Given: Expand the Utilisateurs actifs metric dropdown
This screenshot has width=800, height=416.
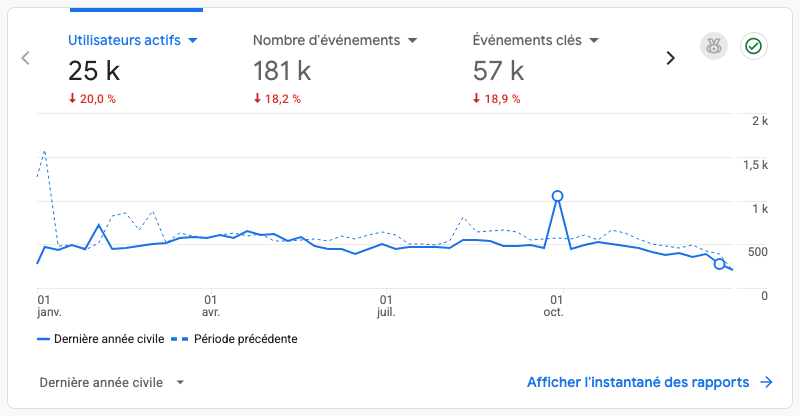Looking at the screenshot, I should [x=193, y=41].
